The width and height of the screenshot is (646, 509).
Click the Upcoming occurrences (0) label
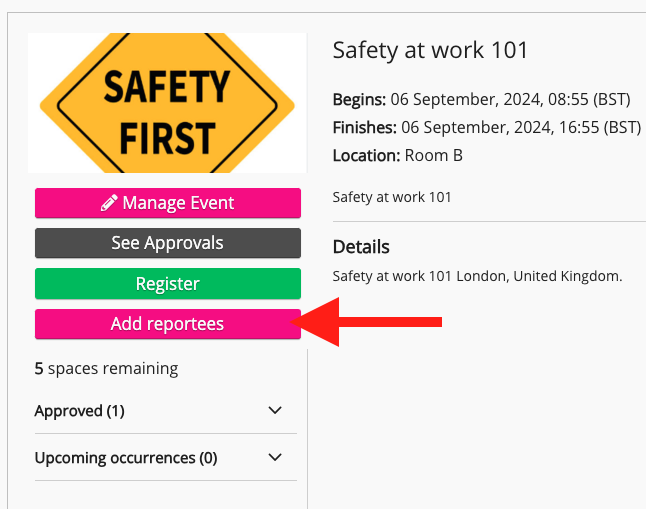tap(126, 458)
